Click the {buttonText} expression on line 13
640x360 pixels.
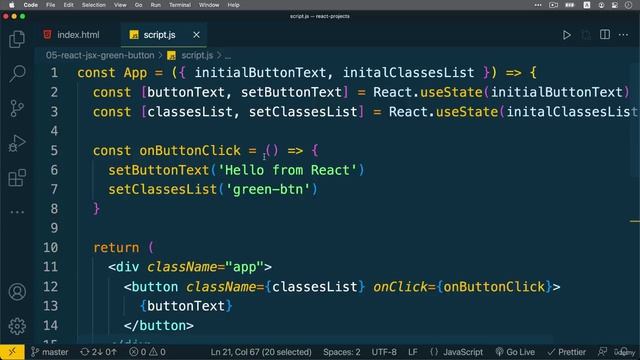click(186, 306)
